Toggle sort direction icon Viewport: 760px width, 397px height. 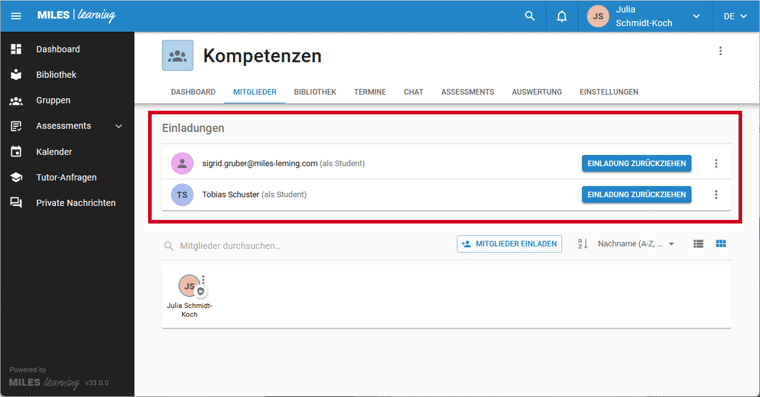583,244
